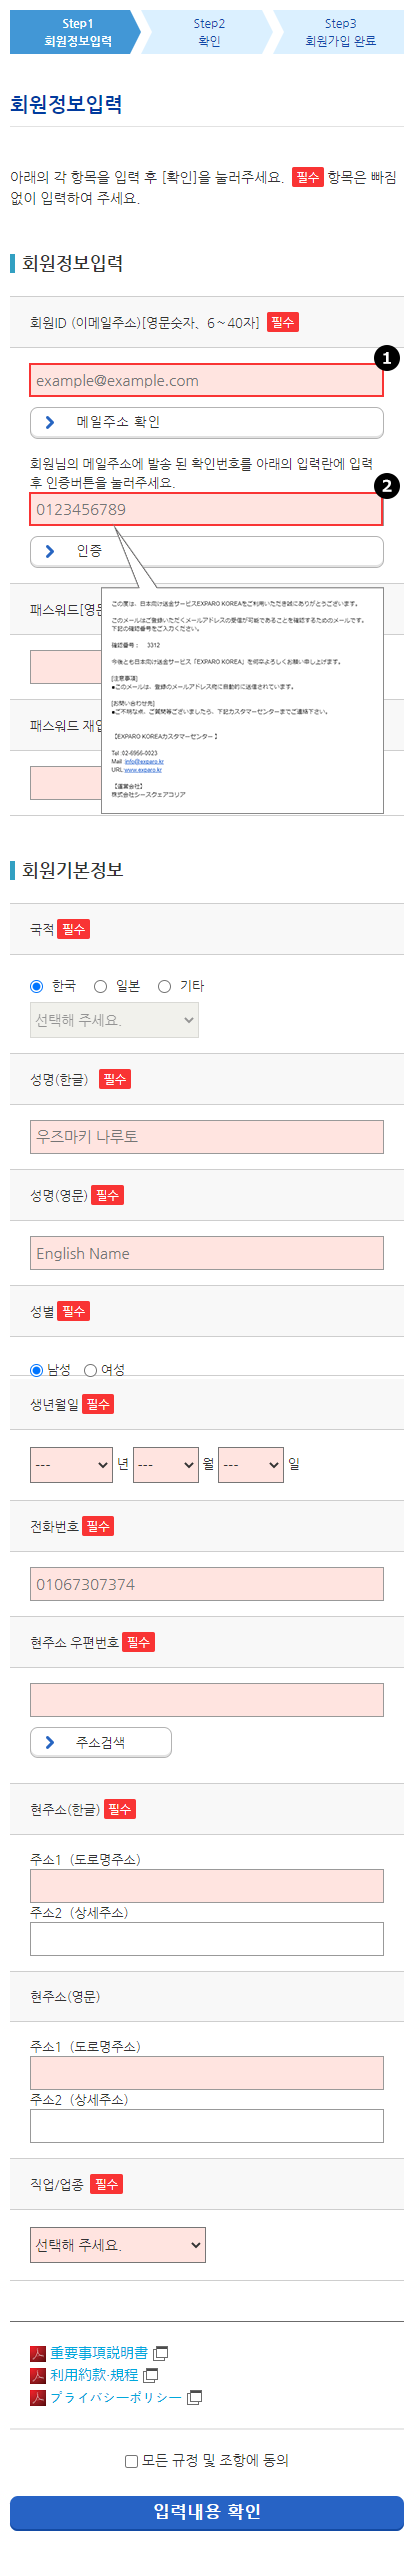Select 여성 gender radio button
The image size is (414, 2563).
click(x=90, y=1370)
